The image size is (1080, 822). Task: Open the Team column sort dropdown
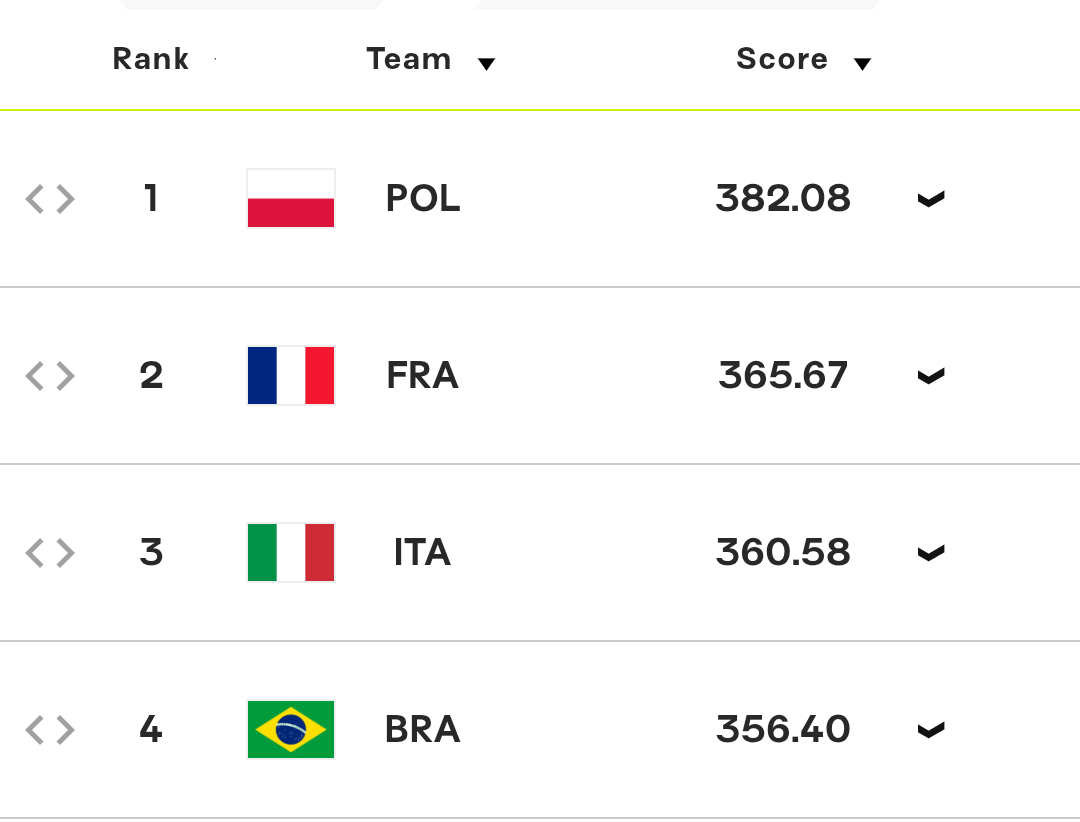pos(486,64)
